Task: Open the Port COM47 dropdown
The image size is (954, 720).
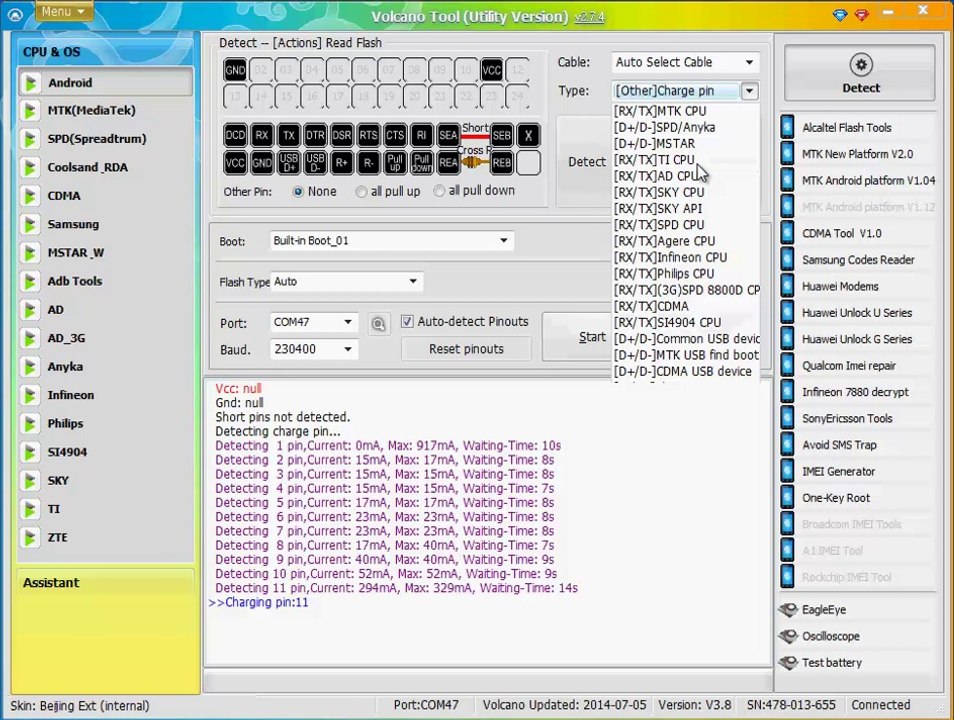Action: 313,322
